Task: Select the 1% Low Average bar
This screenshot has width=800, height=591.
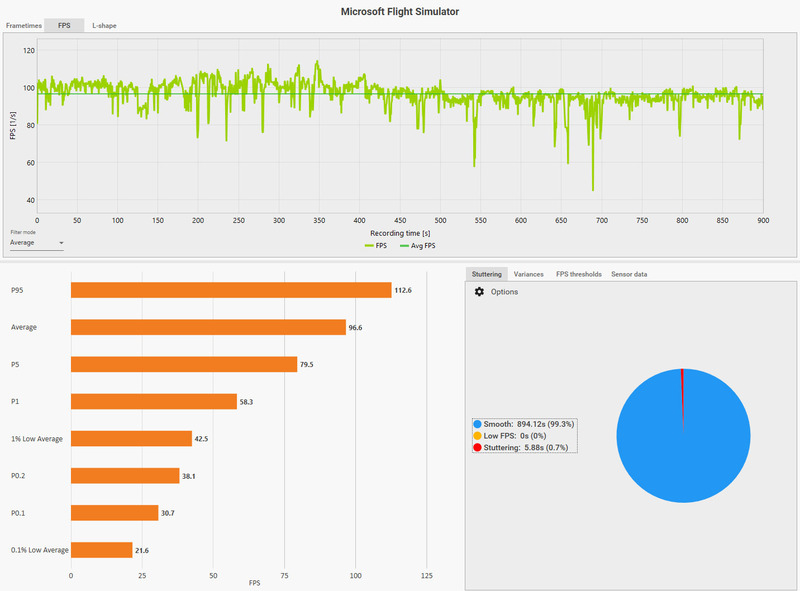Action: (x=131, y=438)
